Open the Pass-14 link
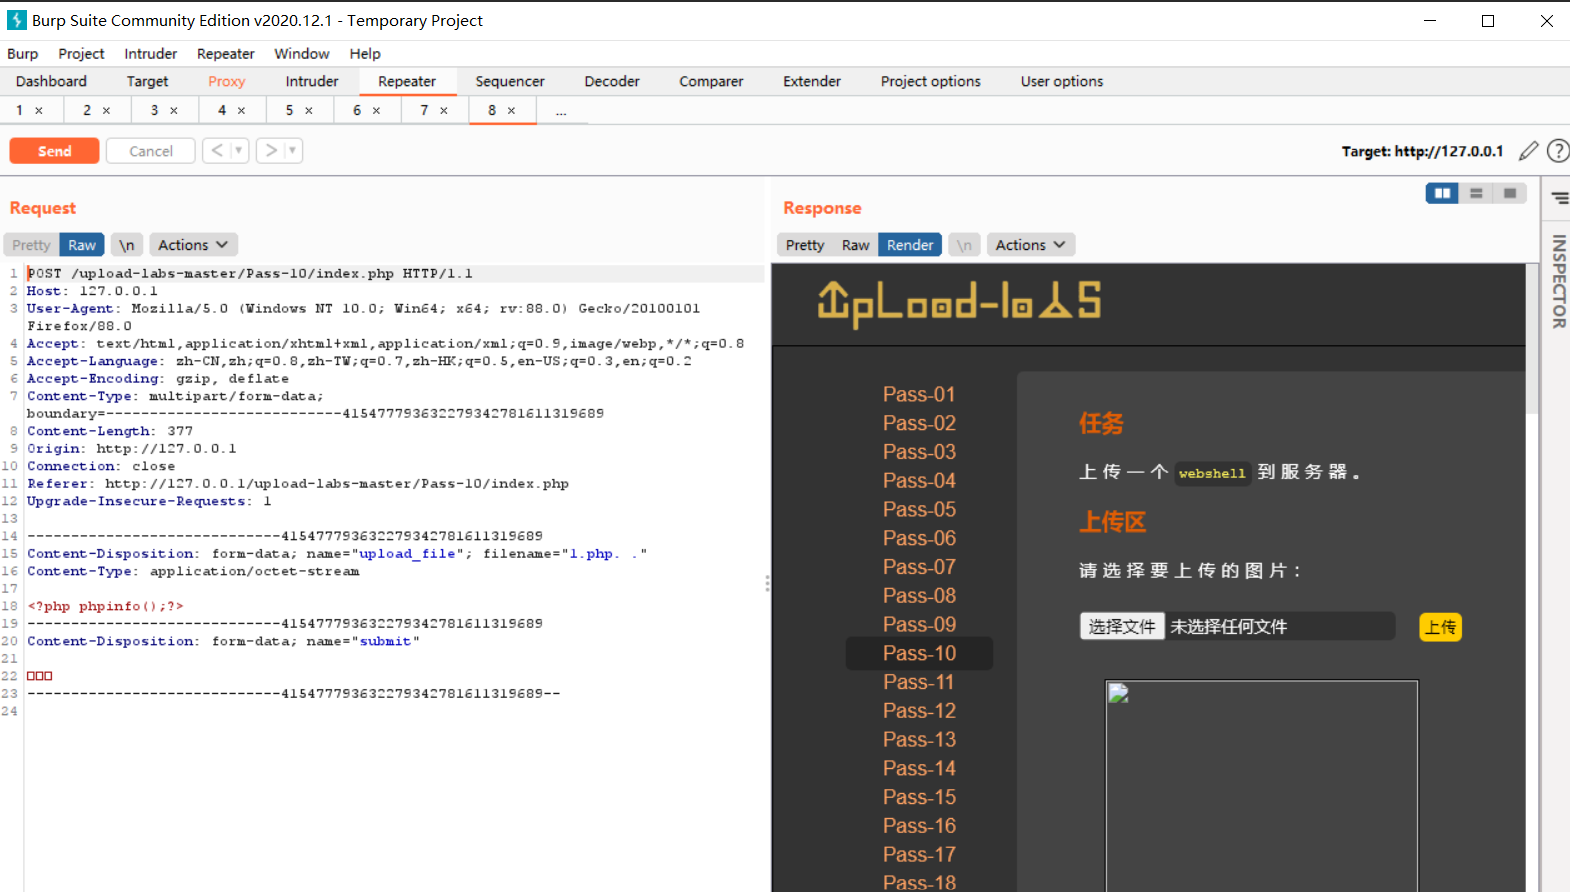Viewport: 1570px width, 892px height. coord(919,768)
